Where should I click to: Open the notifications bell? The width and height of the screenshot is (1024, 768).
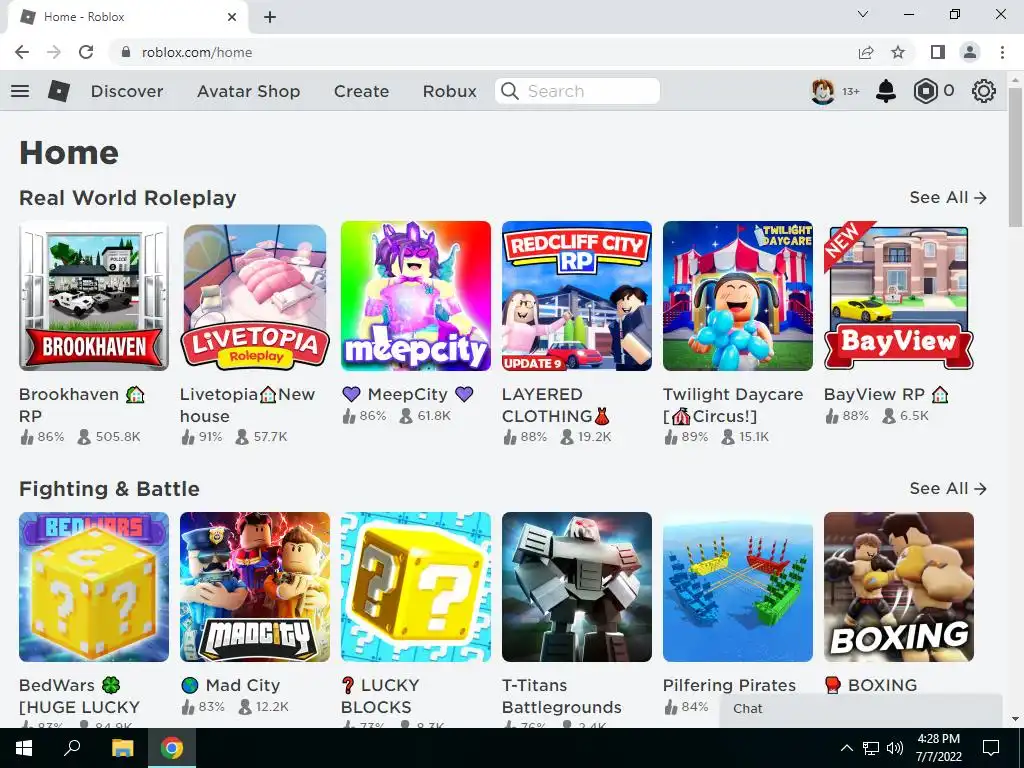point(886,91)
